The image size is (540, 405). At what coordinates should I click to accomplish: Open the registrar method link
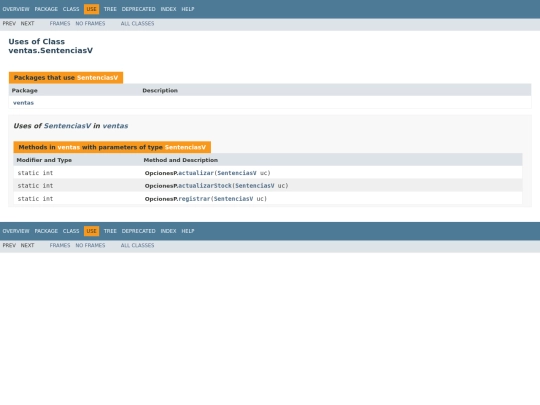pyautogui.click(x=194, y=199)
